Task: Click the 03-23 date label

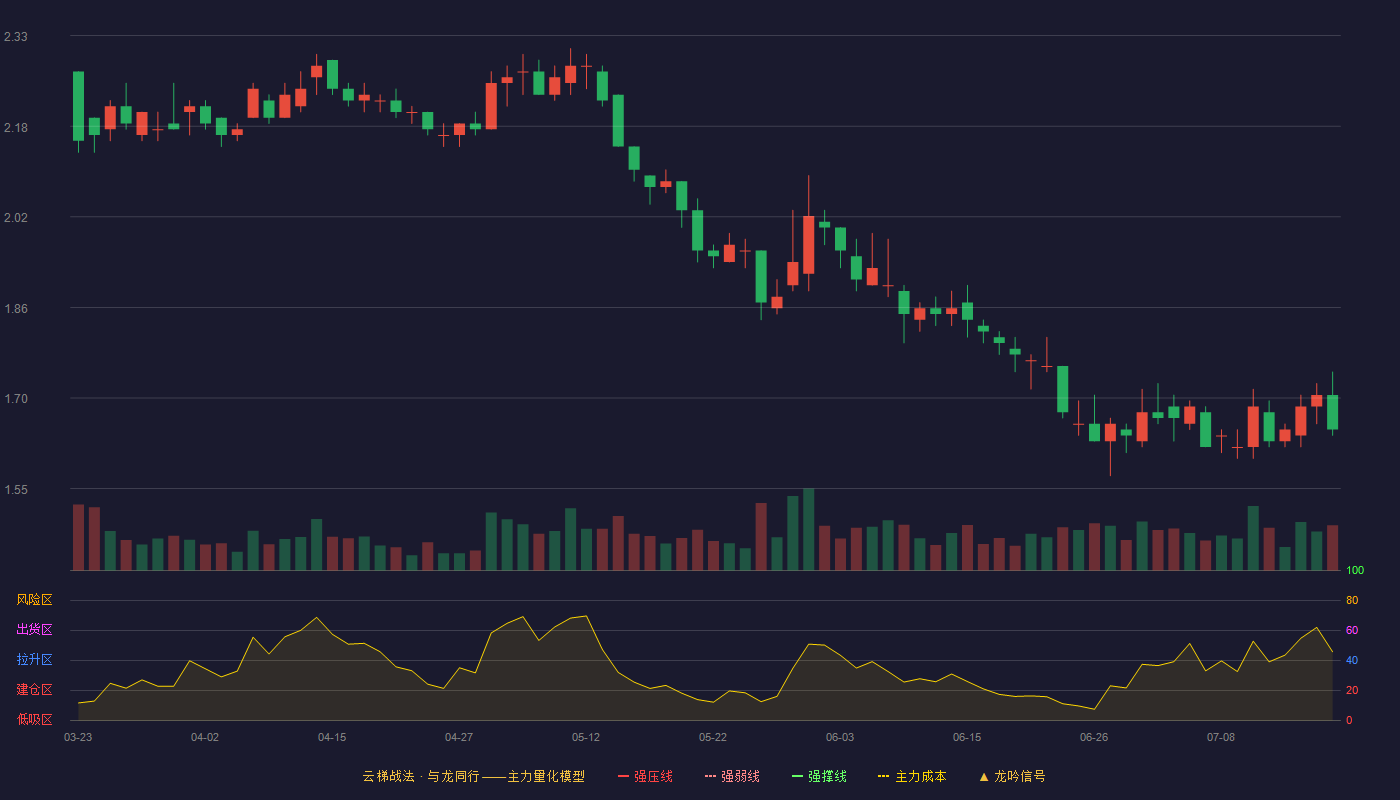Action: point(78,737)
